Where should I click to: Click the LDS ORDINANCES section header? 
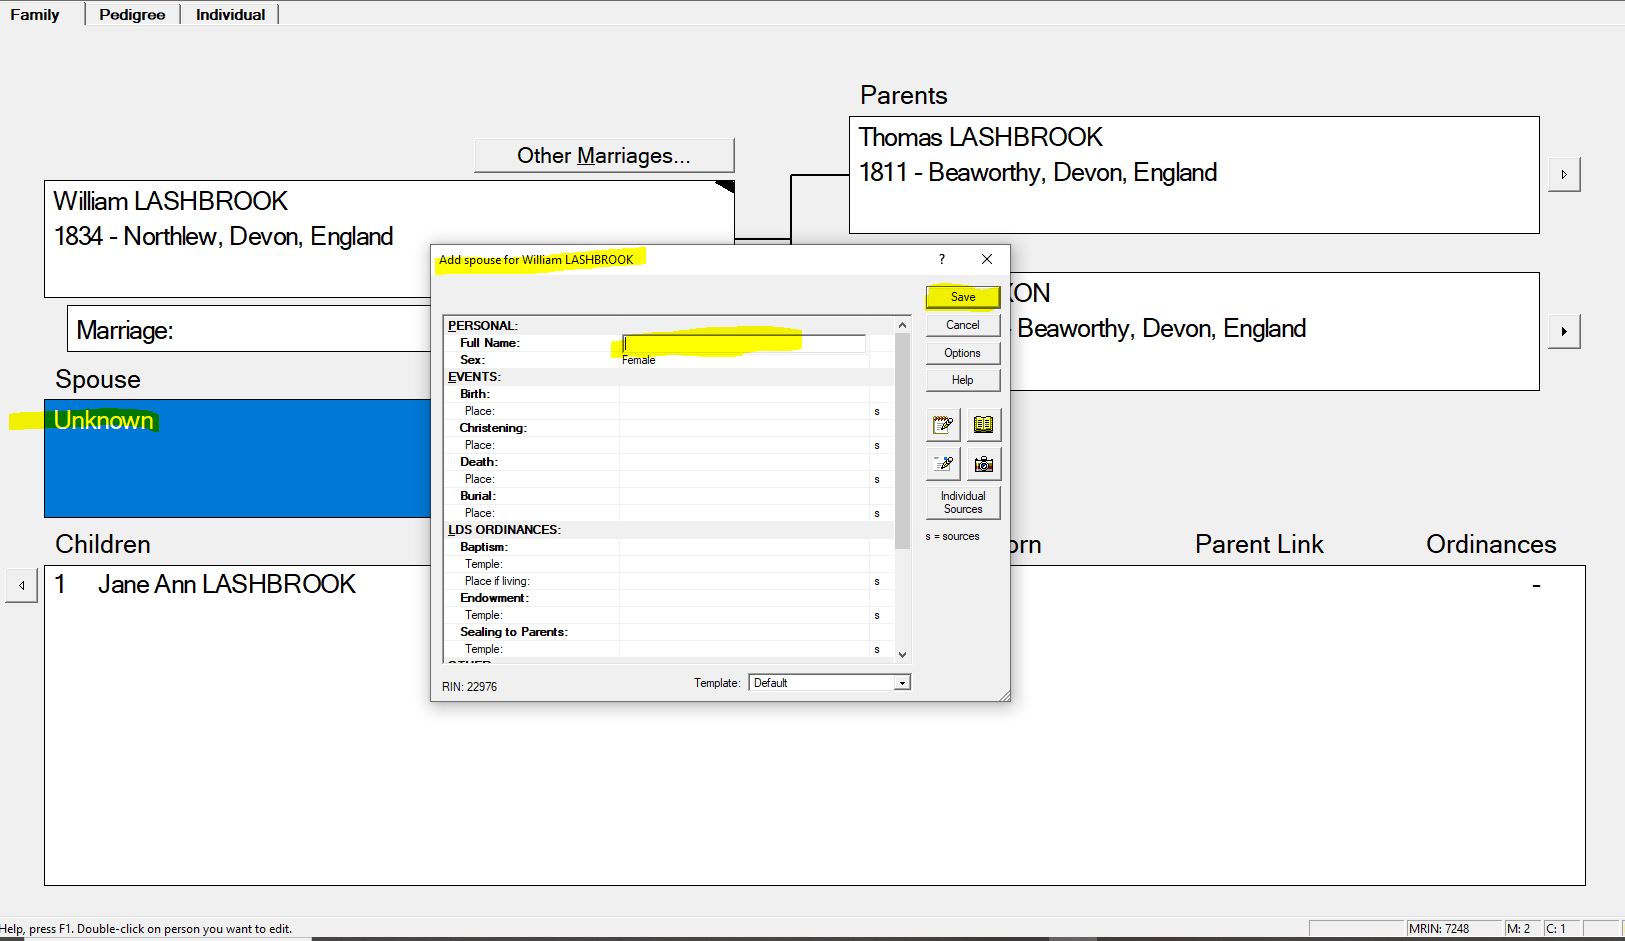point(504,530)
